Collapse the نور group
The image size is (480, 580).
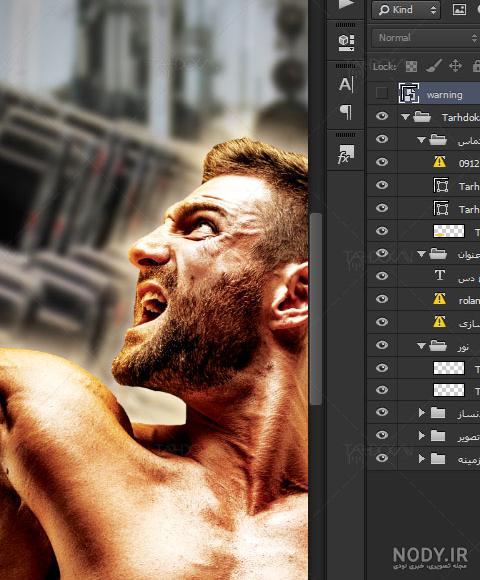(x=421, y=346)
